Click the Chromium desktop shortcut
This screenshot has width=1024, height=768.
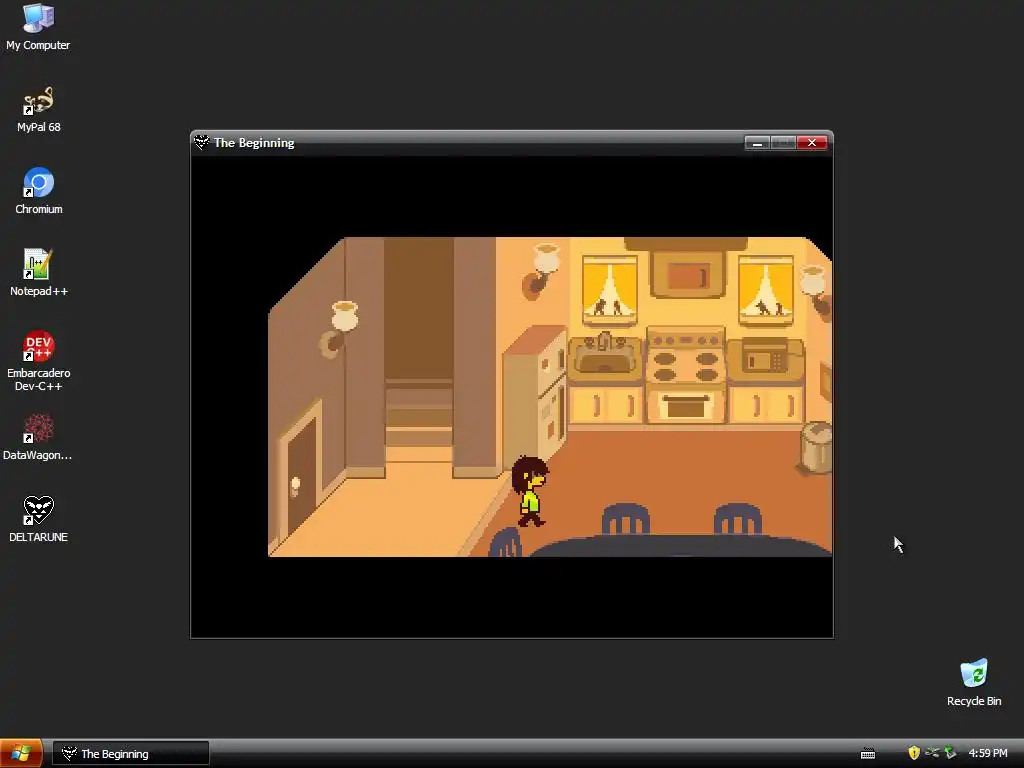pos(39,191)
